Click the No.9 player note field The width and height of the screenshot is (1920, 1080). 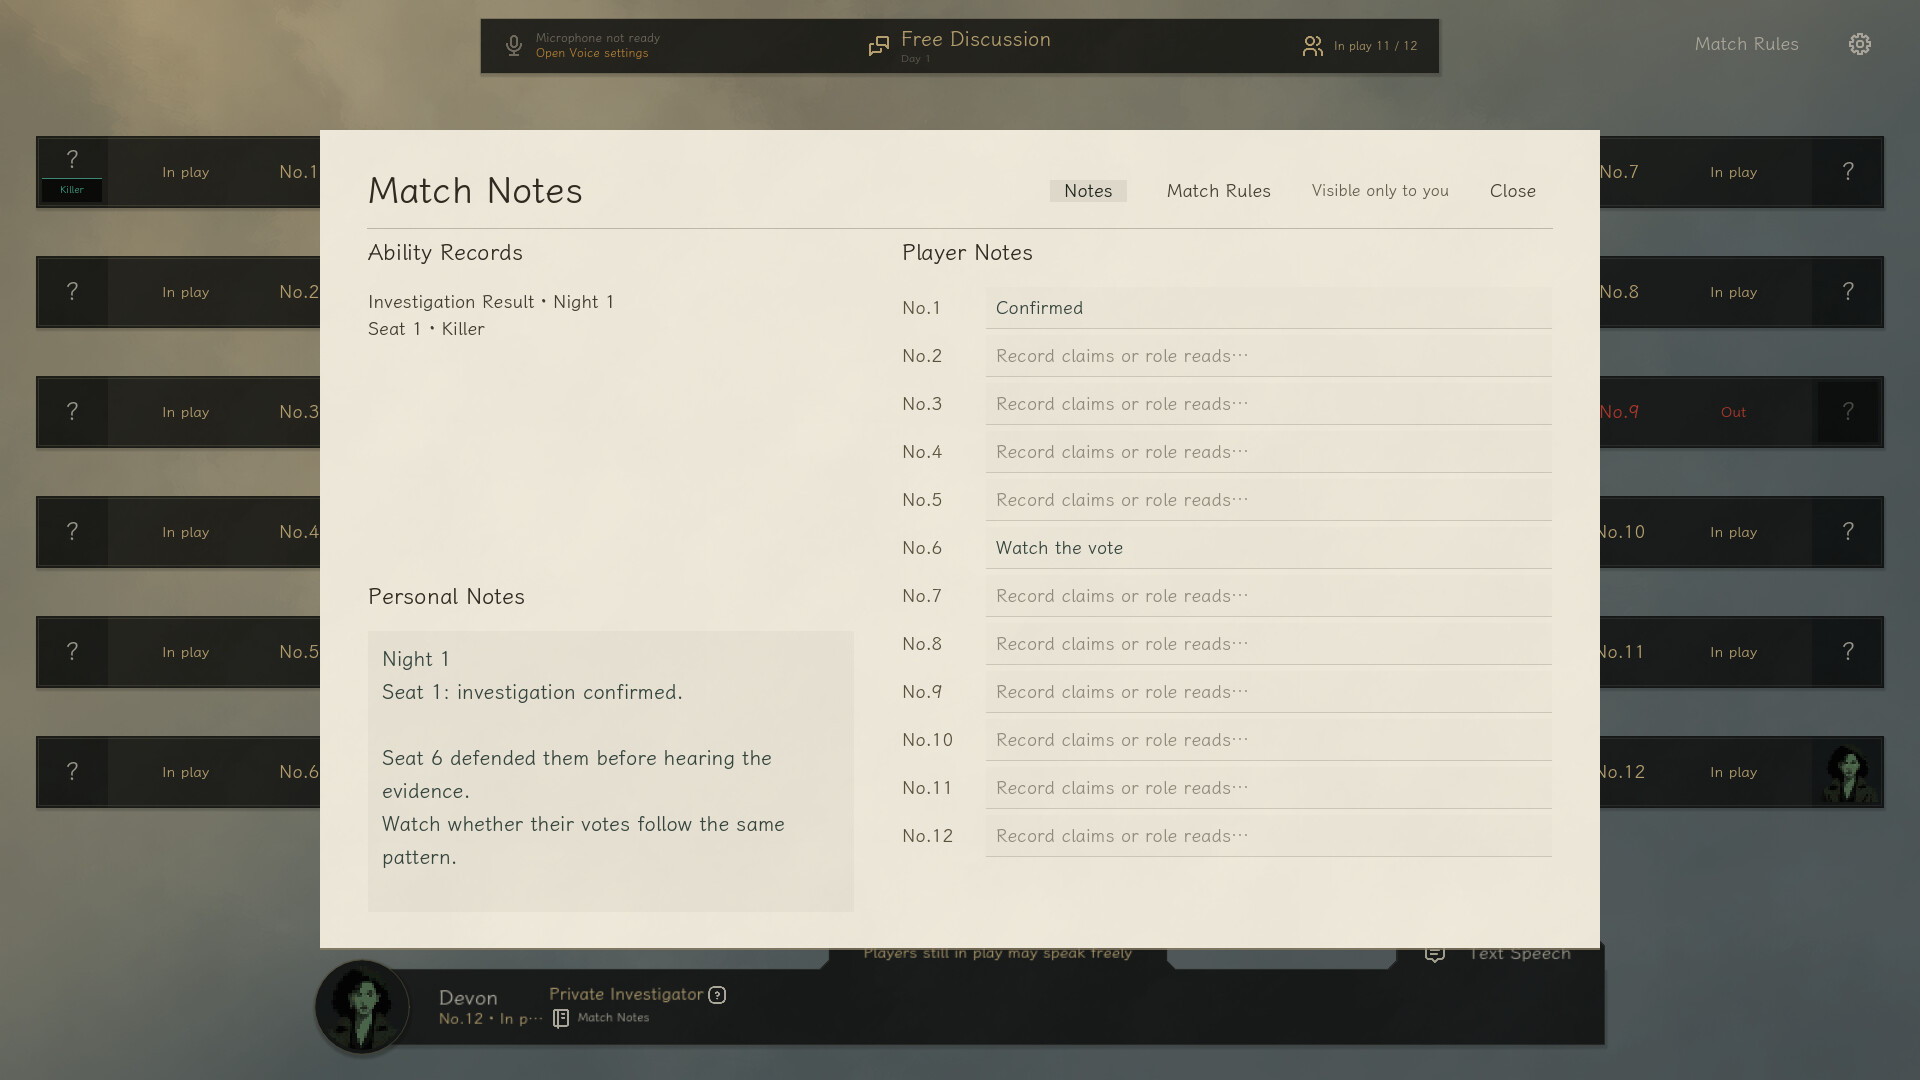(x=1268, y=692)
